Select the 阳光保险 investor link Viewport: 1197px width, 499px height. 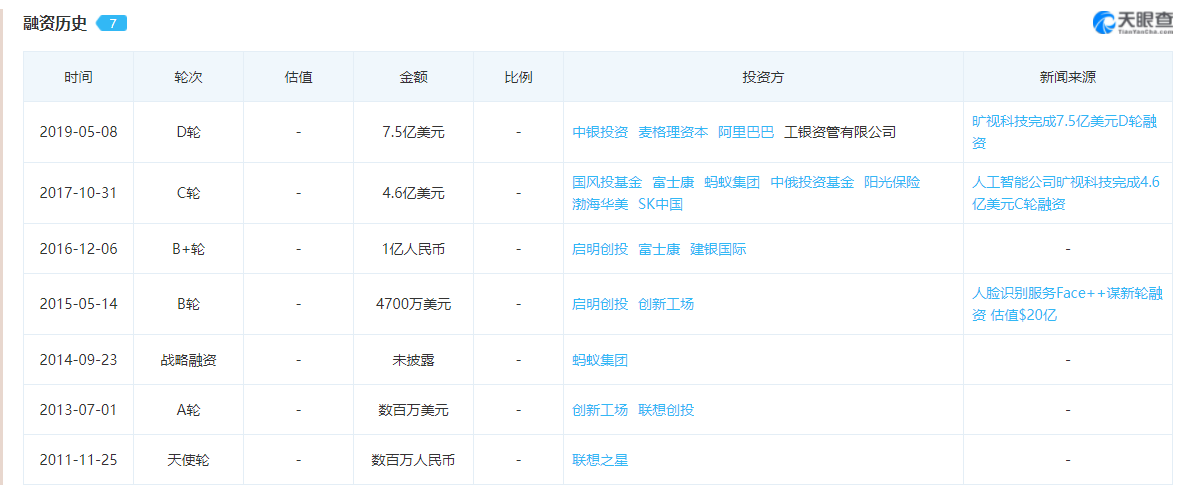click(892, 182)
